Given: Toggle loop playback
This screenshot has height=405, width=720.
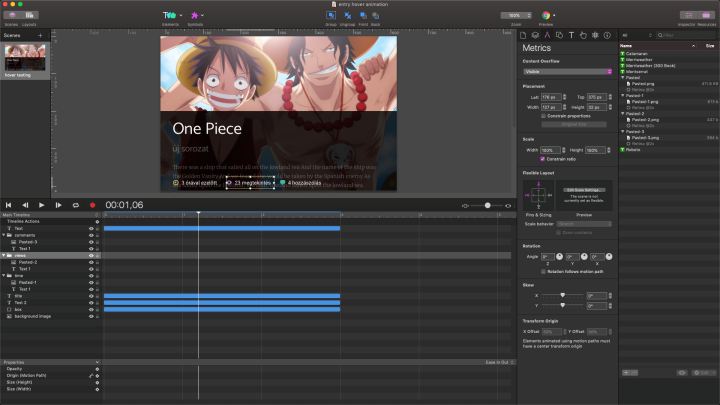Looking at the screenshot, I should click(75, 205).
